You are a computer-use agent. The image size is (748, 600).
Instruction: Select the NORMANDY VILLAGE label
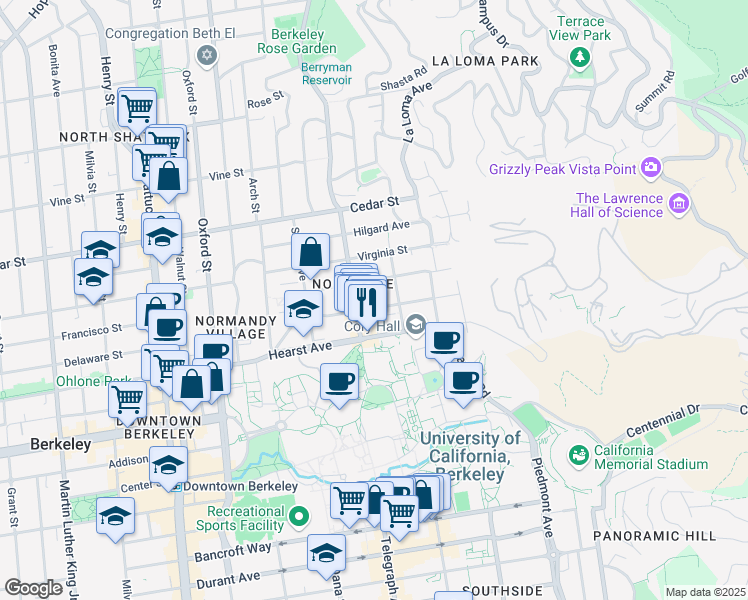(x=236, y=327)
